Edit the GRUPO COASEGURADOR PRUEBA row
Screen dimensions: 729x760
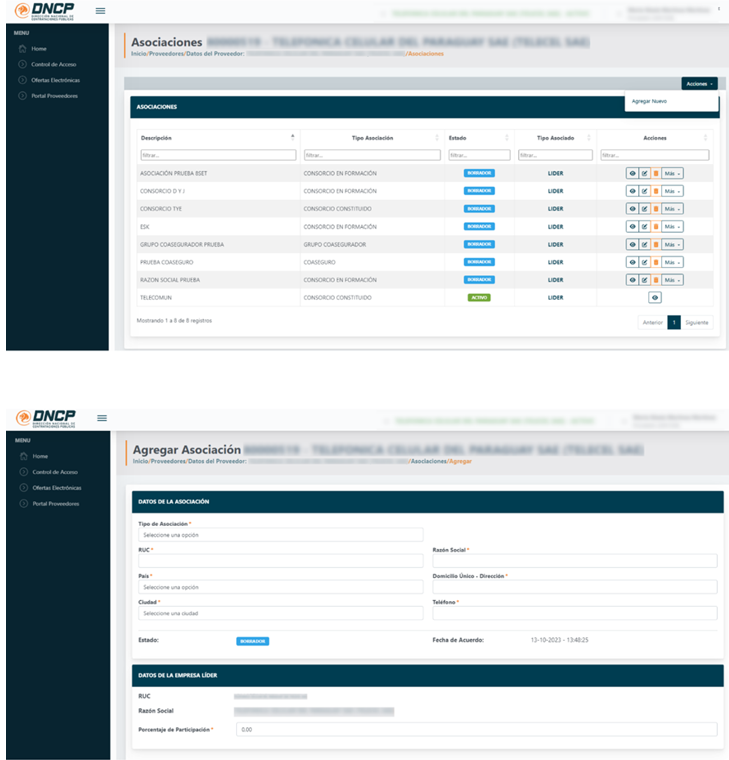tap(644, 244)
